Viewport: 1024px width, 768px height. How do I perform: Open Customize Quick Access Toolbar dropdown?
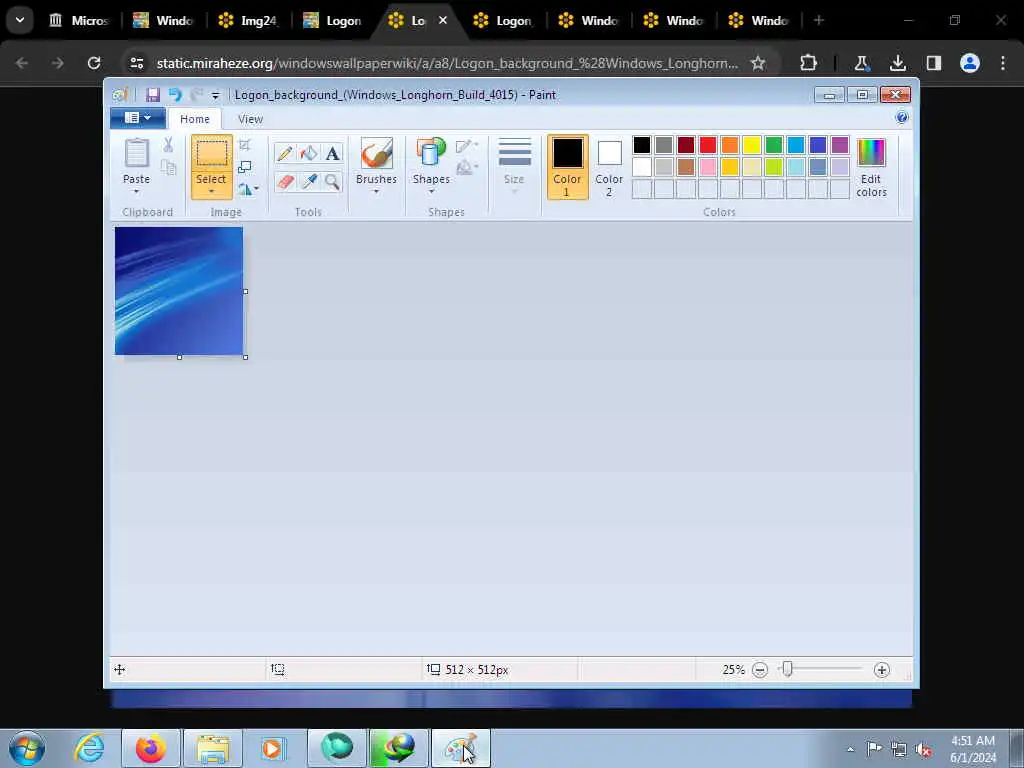(x=216, y=95)
